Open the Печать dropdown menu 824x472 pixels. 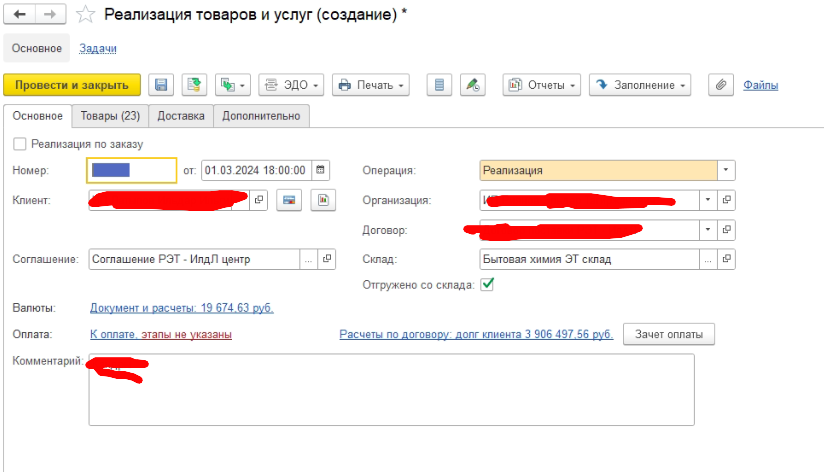click(x=370, y=85)
